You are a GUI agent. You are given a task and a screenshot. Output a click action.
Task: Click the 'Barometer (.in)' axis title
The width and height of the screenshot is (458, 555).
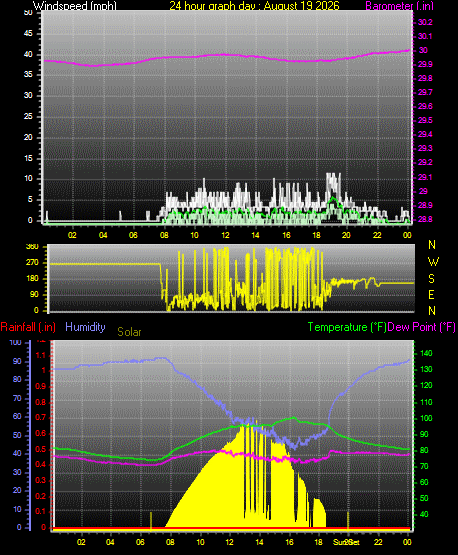pos(399,6)
